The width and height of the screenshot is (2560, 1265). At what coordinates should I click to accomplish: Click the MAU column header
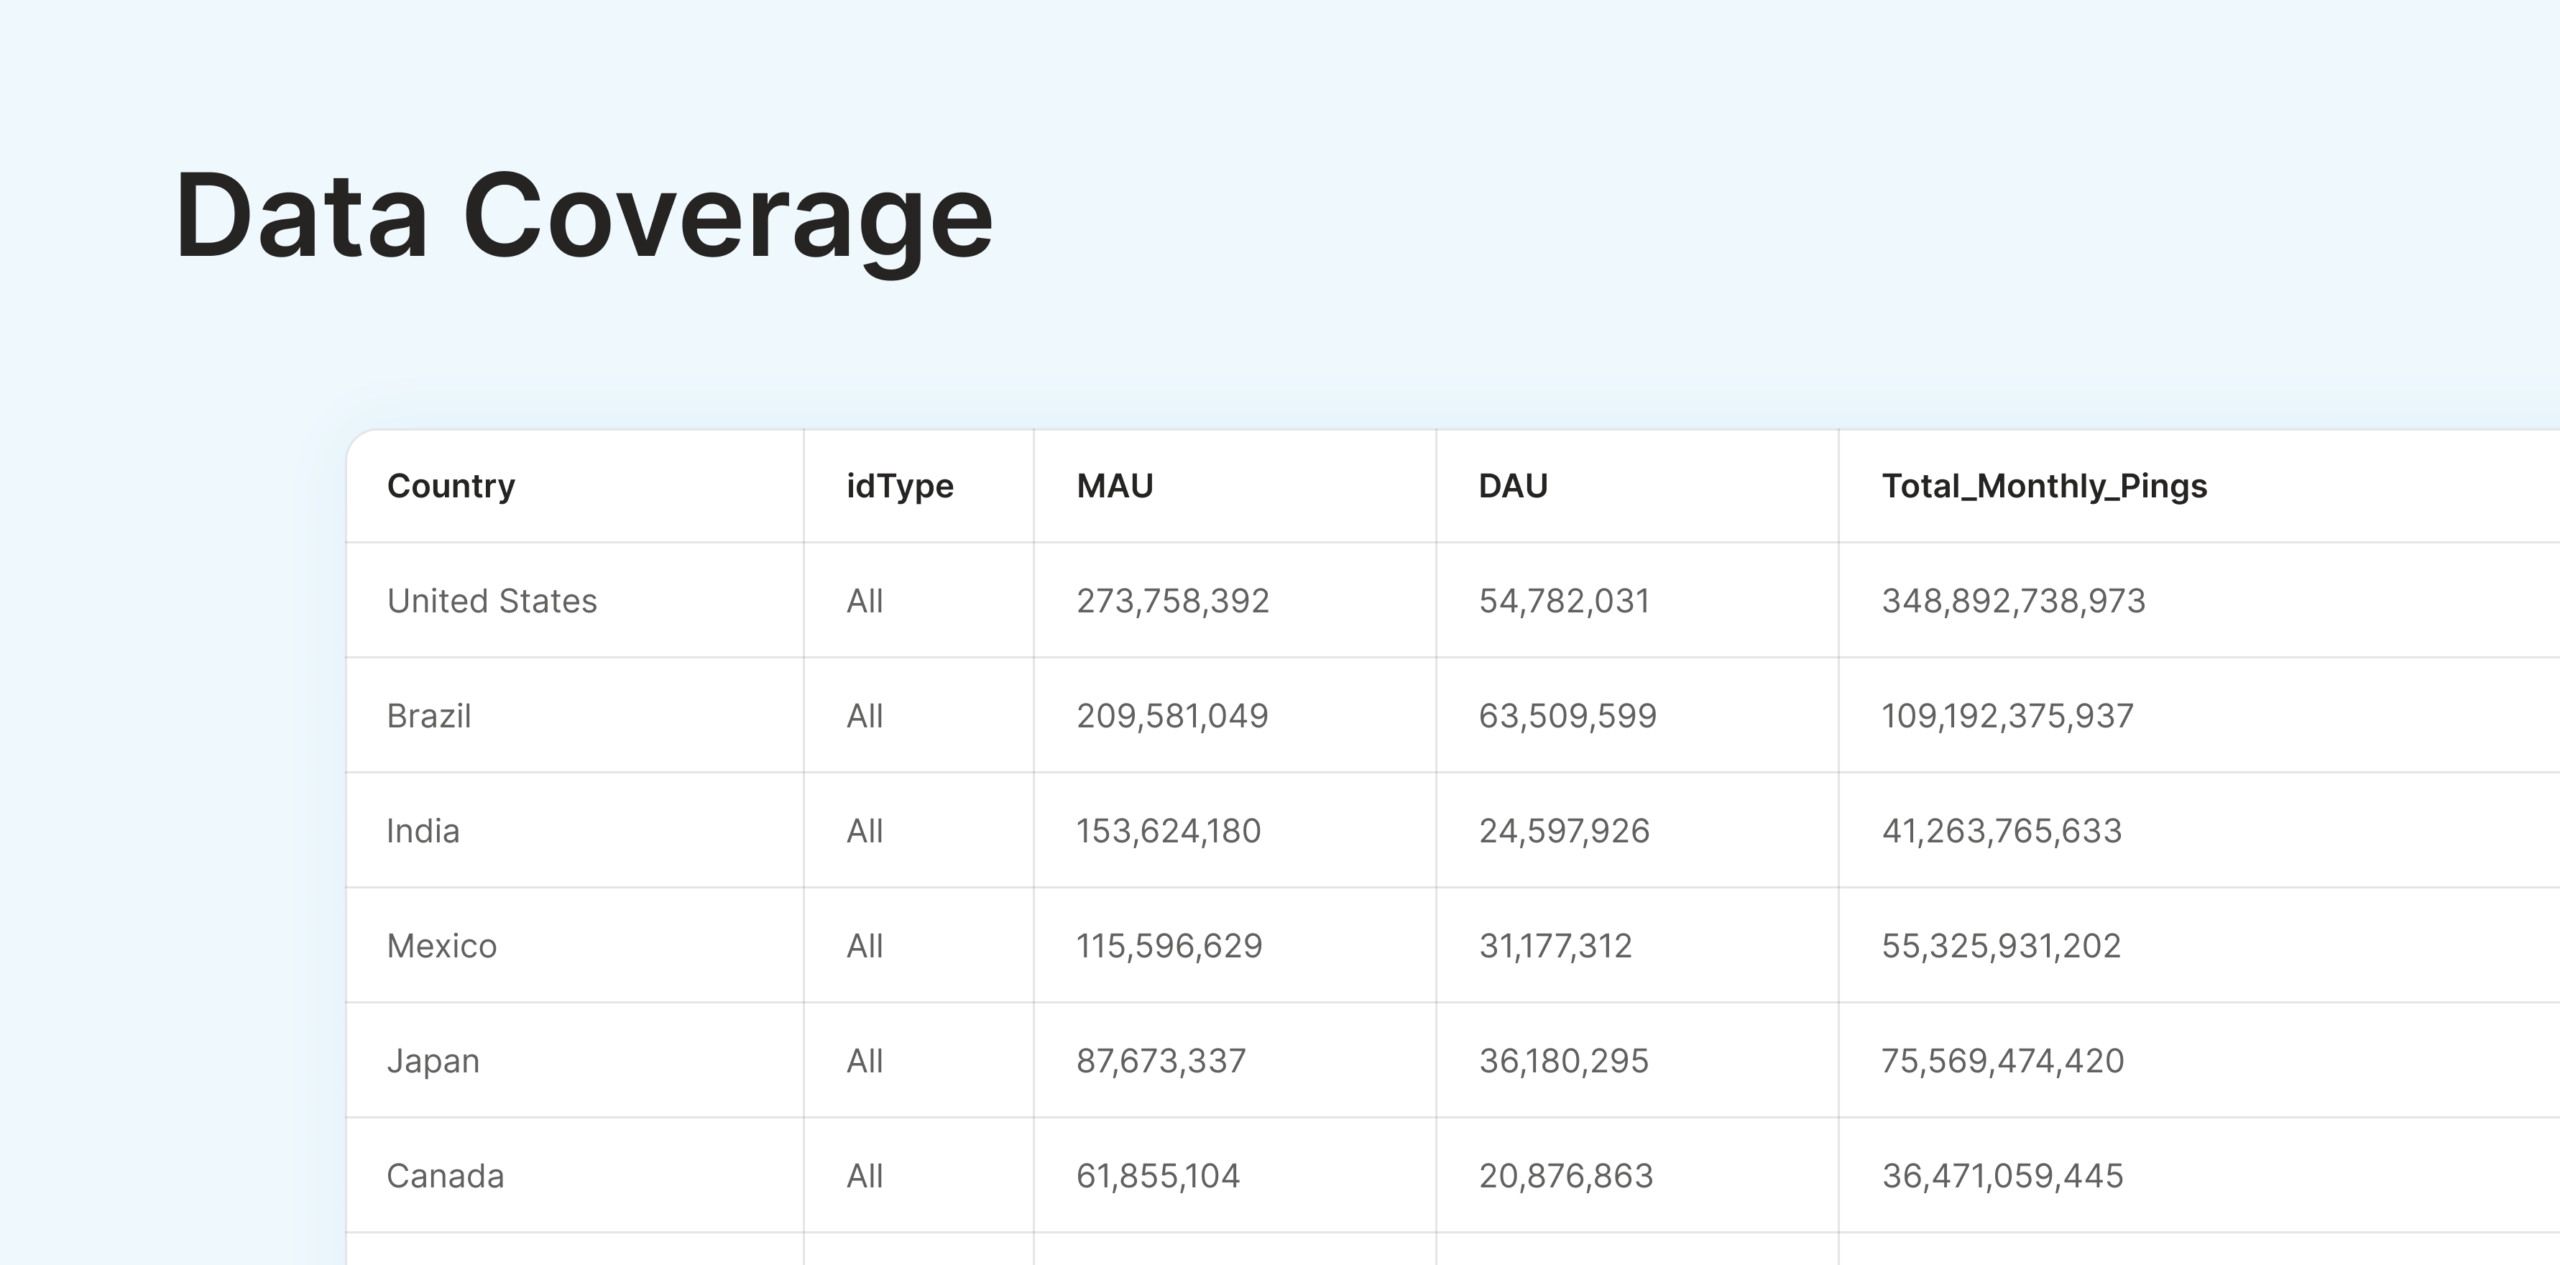(1115, 486)
